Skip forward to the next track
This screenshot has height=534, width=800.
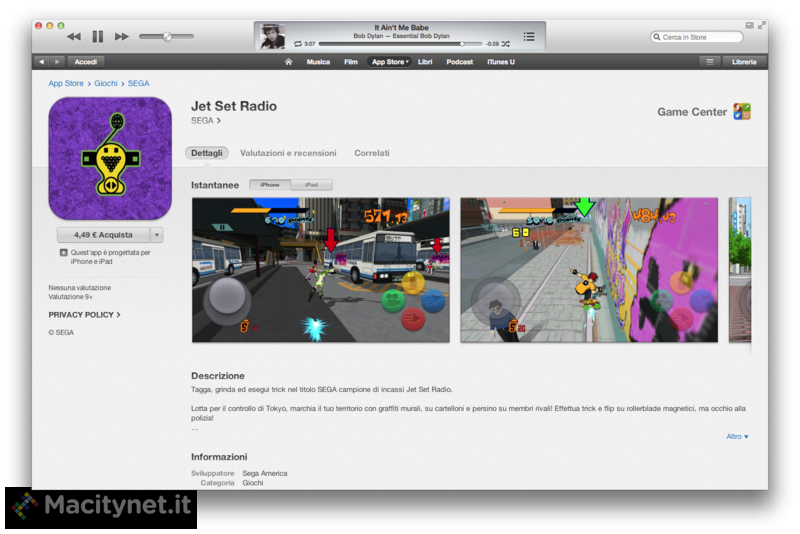pos(121,37)
